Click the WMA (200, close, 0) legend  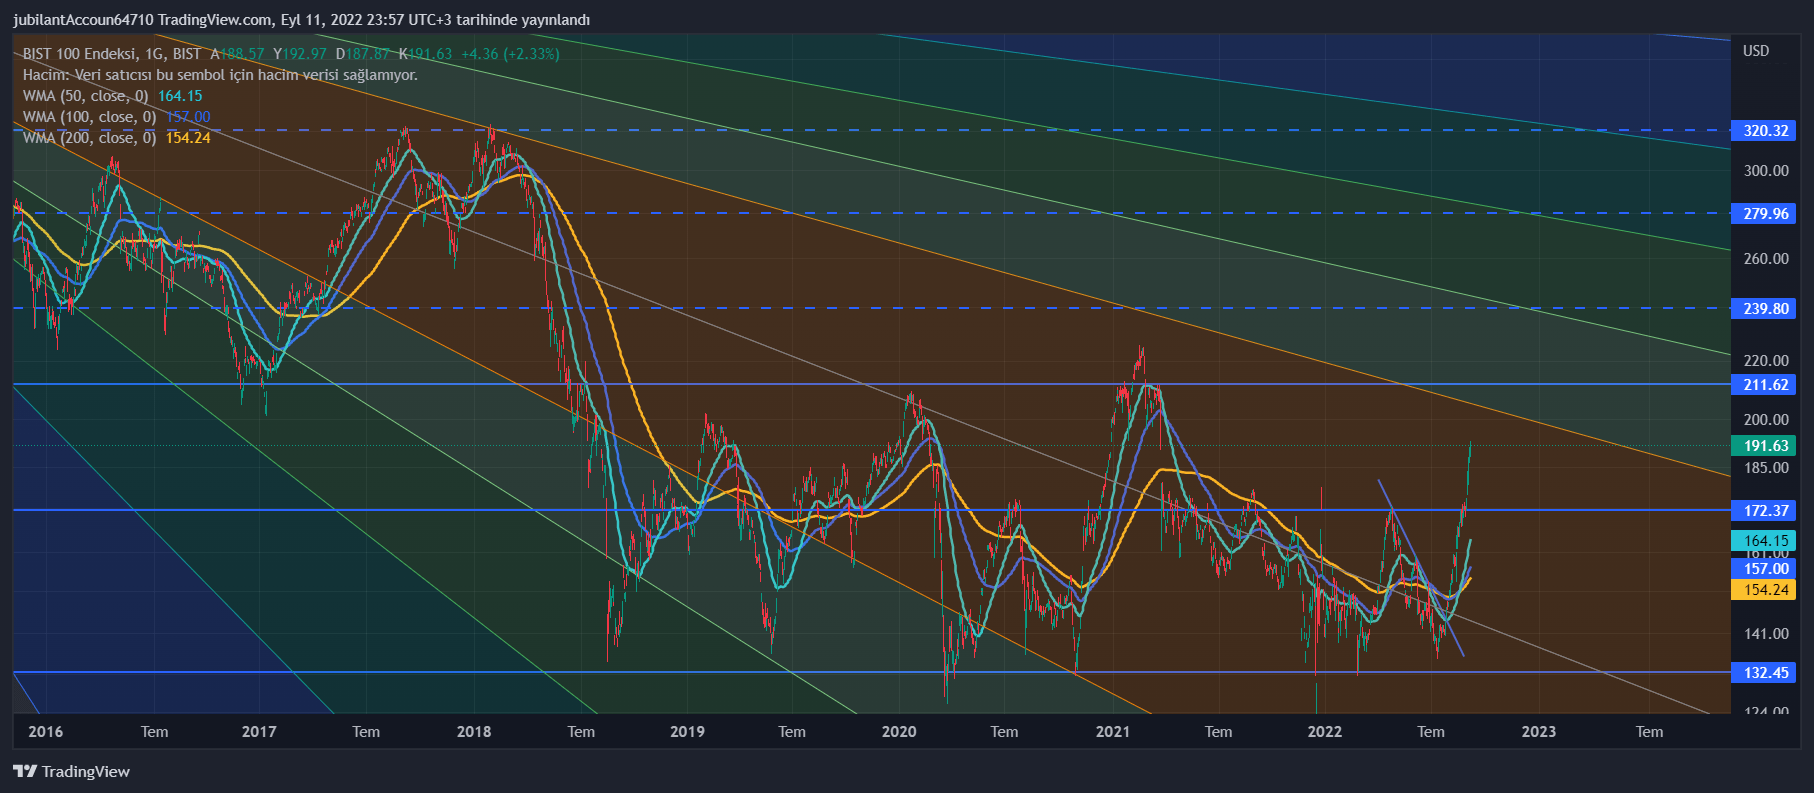(90, 138)
